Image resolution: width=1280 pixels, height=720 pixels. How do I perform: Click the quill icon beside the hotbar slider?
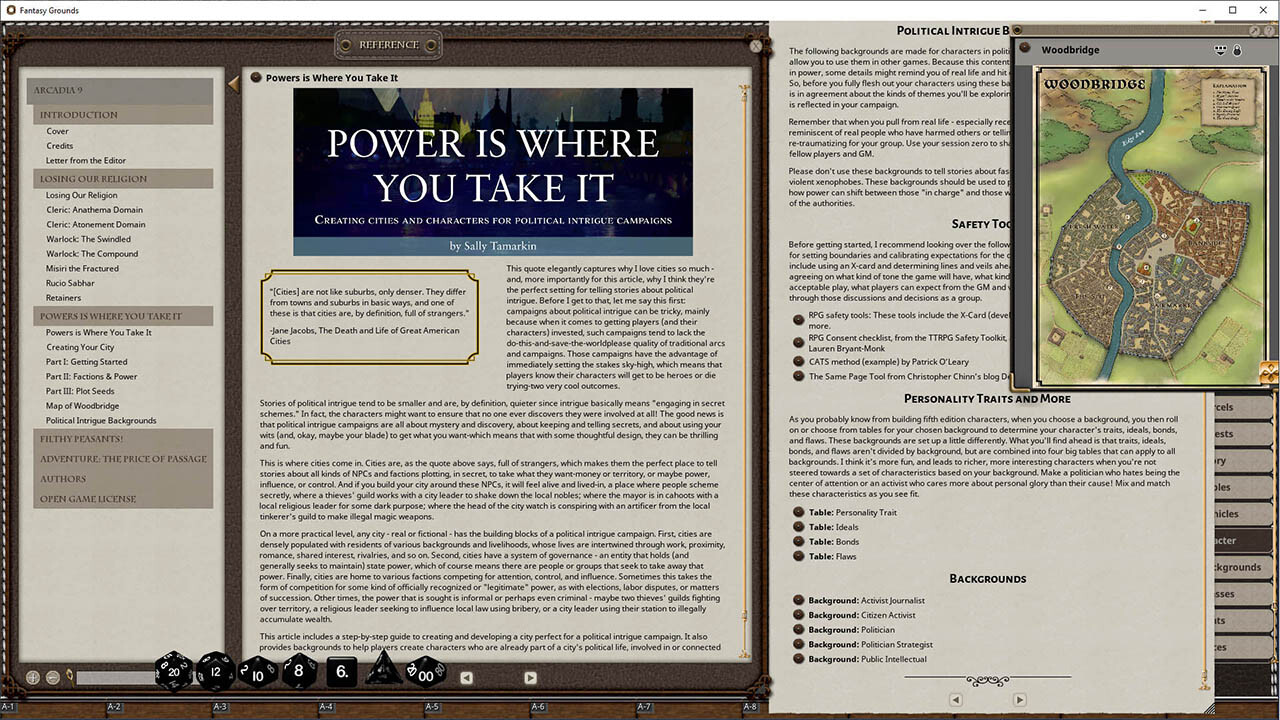[x=70, y=677]
